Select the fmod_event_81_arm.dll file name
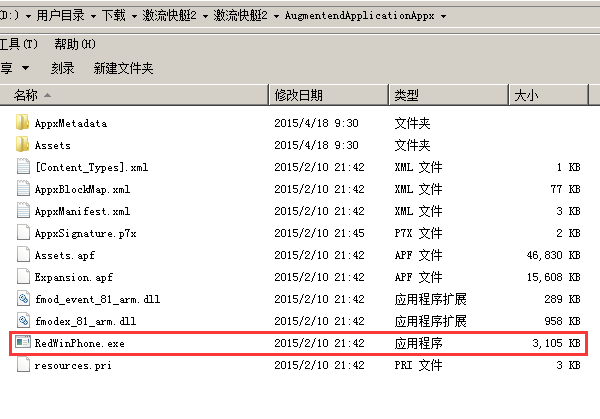 [x=97, y=299]
